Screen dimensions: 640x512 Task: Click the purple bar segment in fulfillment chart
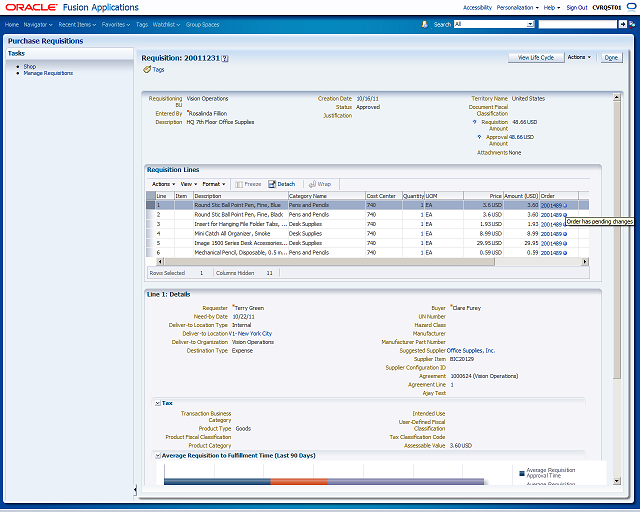point(406,482)
